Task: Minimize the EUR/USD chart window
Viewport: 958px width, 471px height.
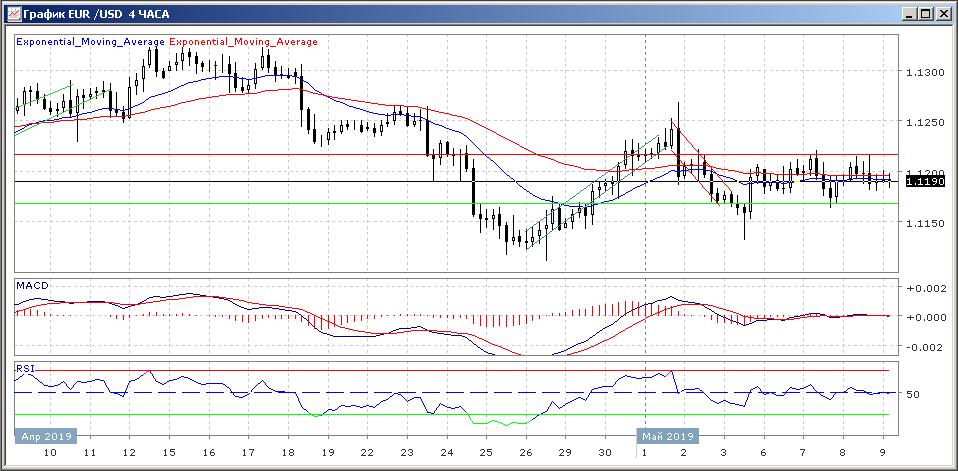Action: click(908, 14)
